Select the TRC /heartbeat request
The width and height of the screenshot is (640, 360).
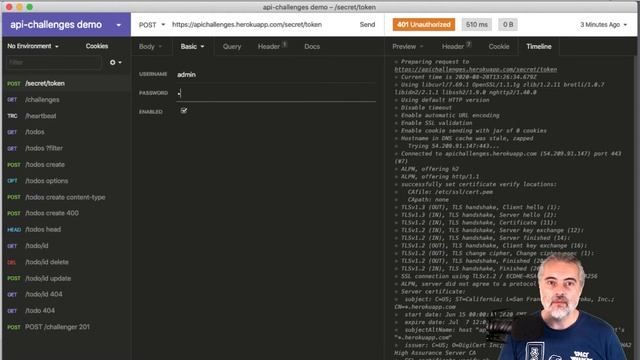(66, 116)
